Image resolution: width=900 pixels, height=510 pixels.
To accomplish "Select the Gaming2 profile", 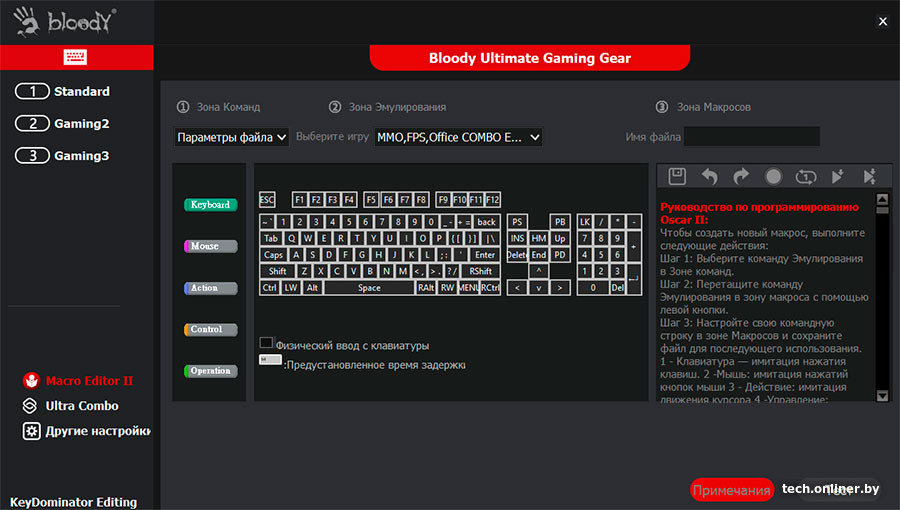I will 62,123.
